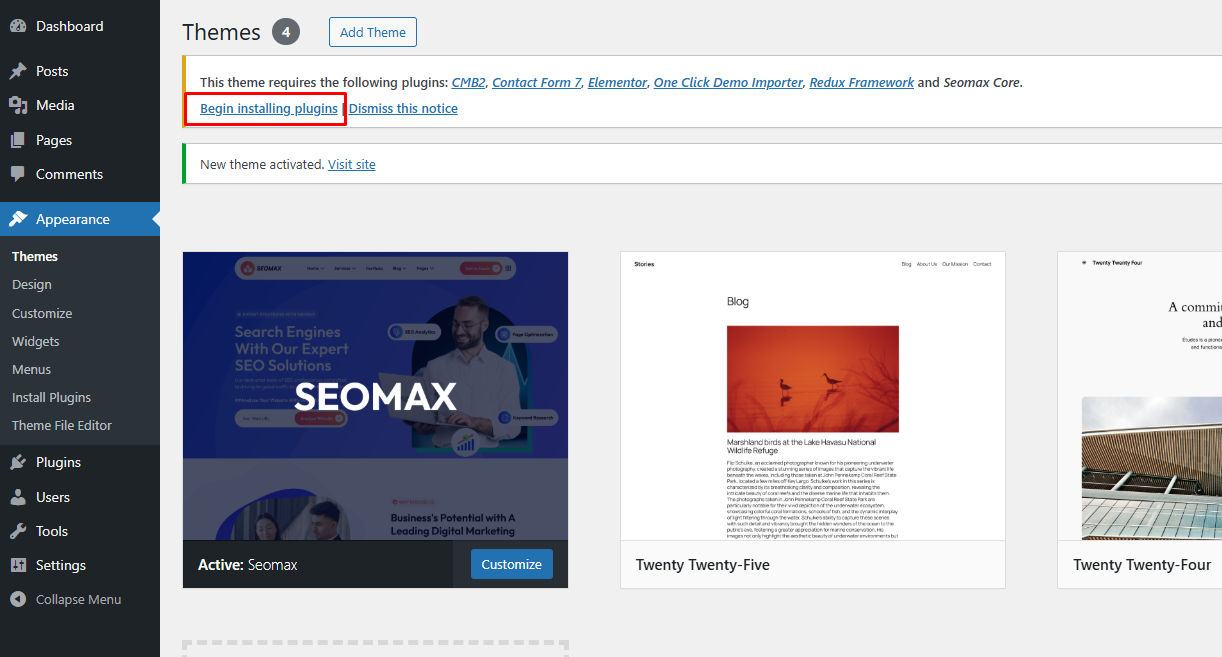
Task: Open the Plugins menu item
Action: [x=80, y=462]
